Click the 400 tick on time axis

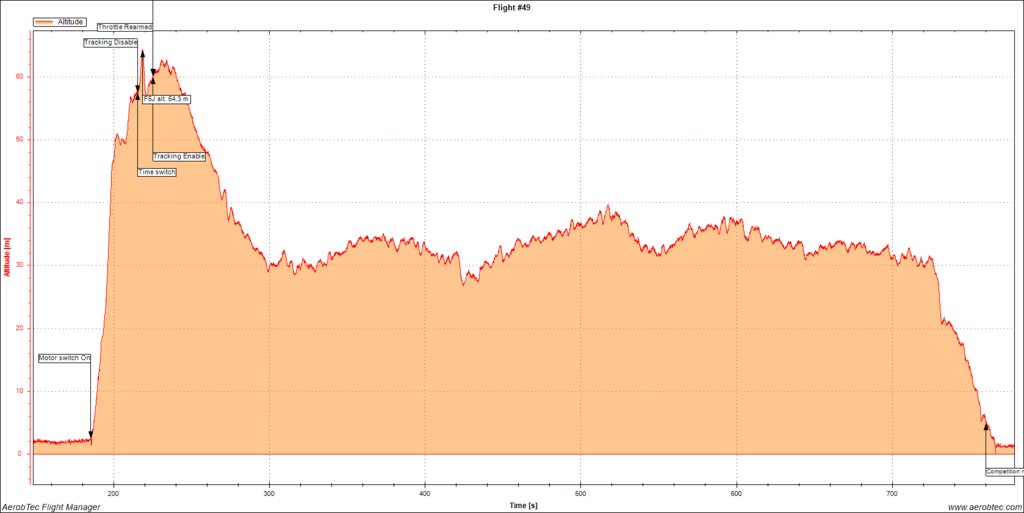point(425,466)
